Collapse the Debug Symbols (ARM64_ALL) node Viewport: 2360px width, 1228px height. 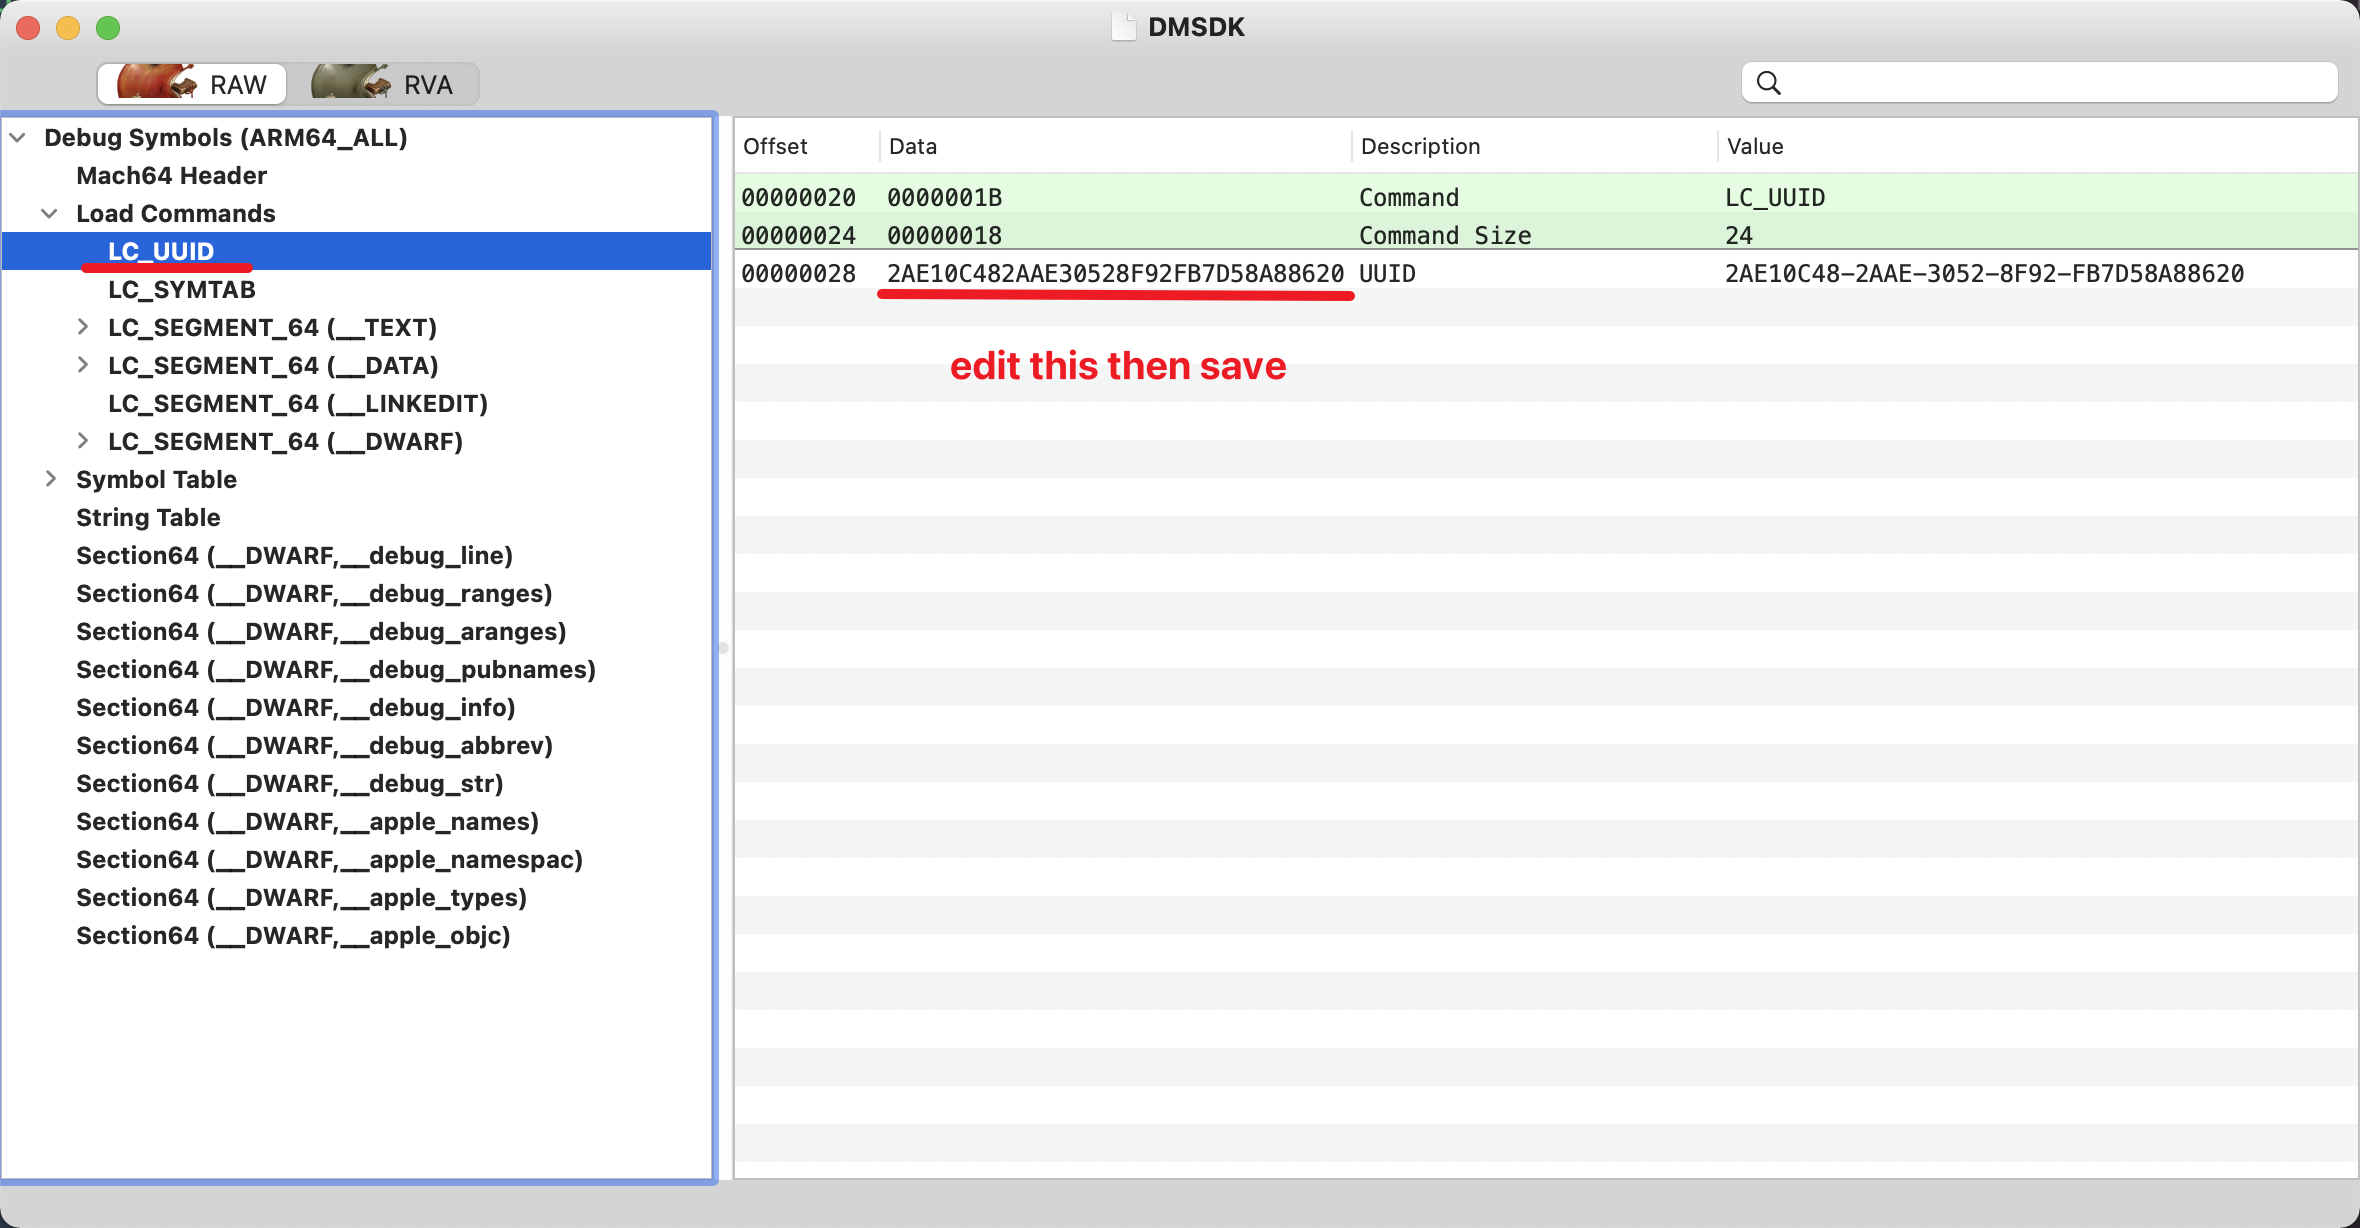pyautogui.click(x=18, y=138)
